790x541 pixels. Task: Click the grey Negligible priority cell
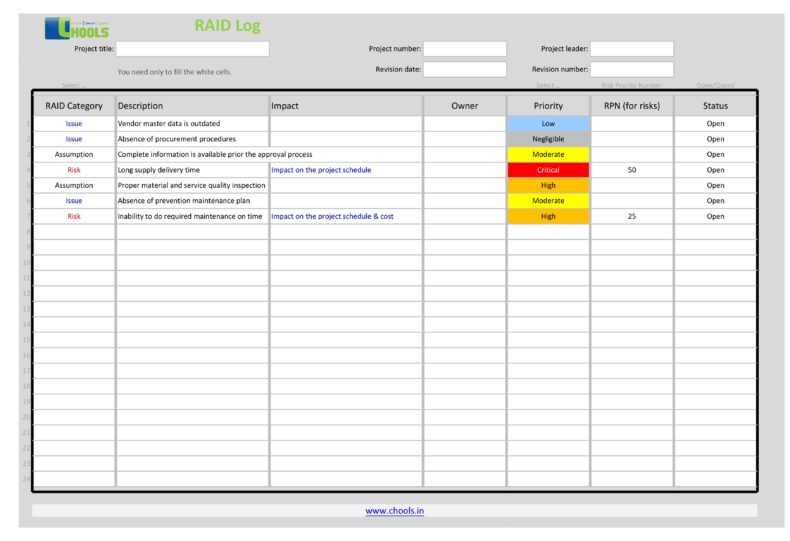pyautogui.click(x=548, y=139)
